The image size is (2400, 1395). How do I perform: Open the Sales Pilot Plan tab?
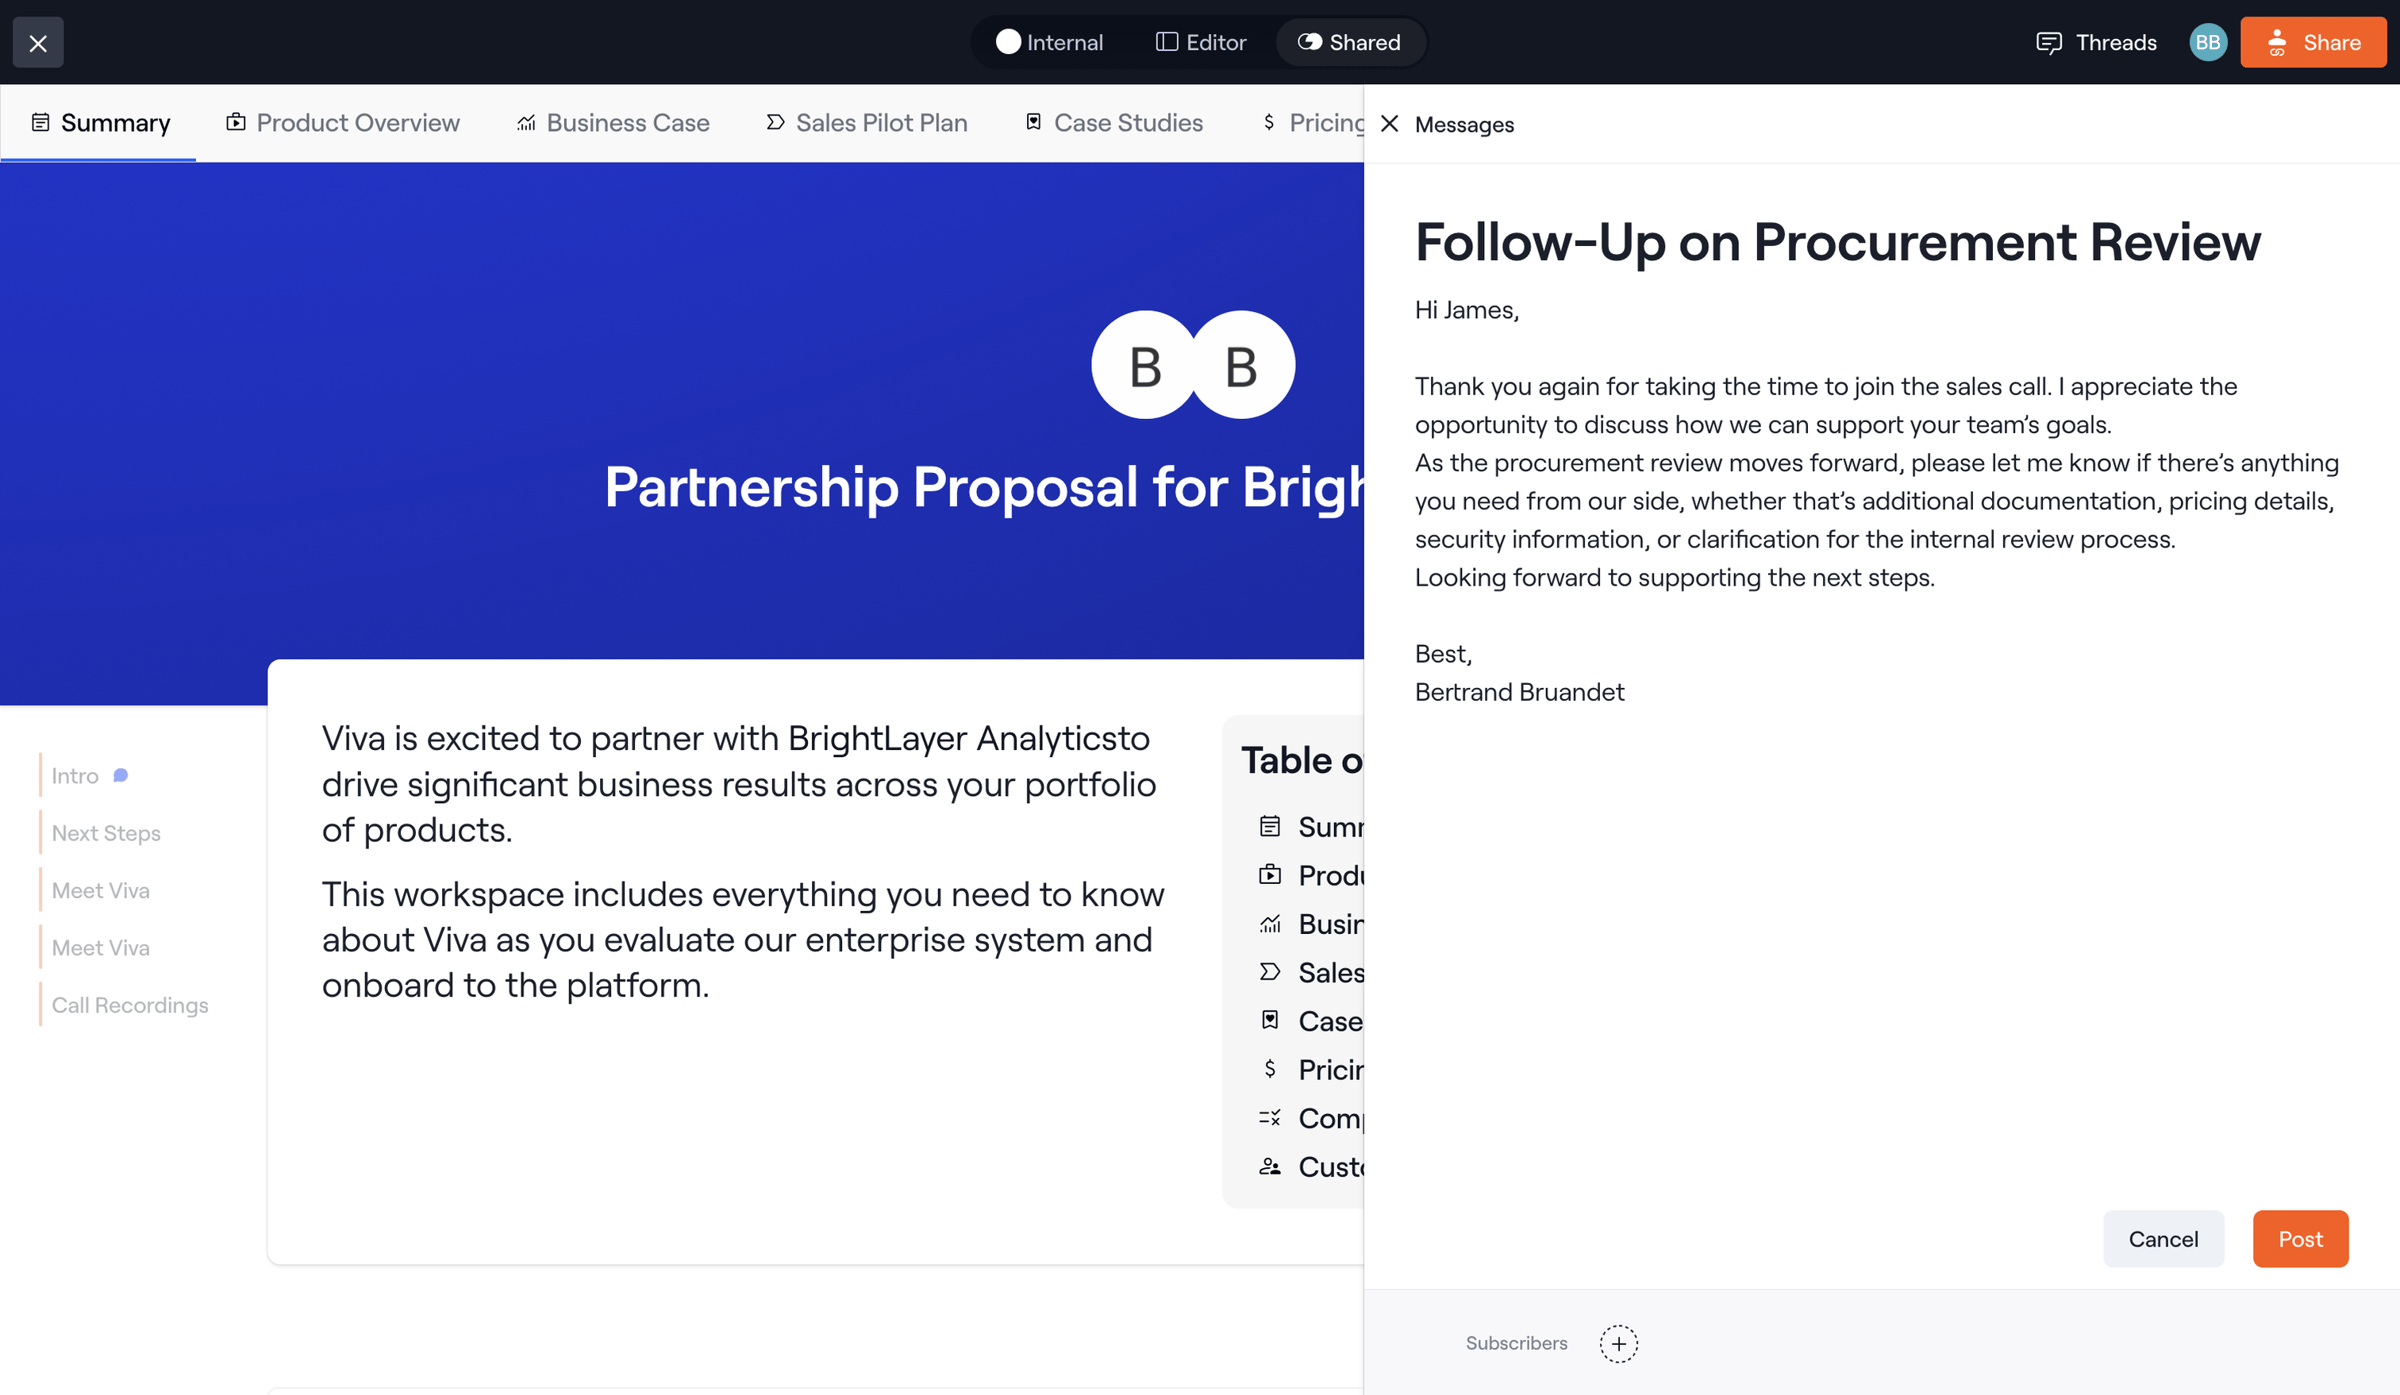(867, 122)
